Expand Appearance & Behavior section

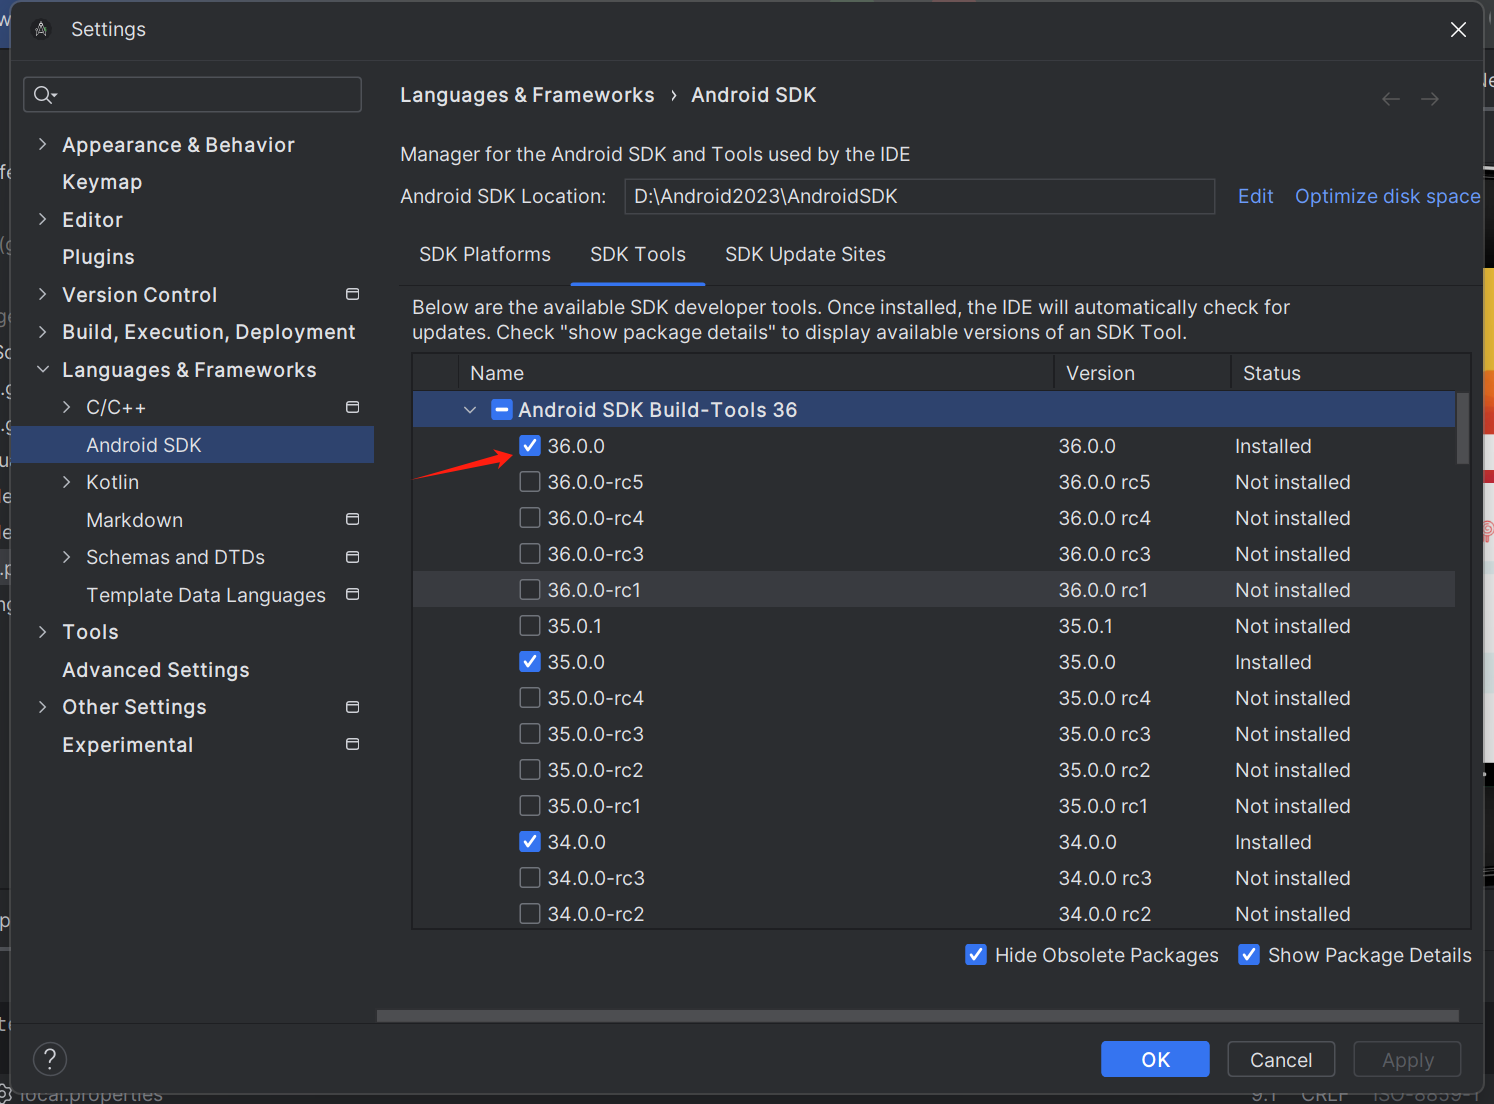42,144
